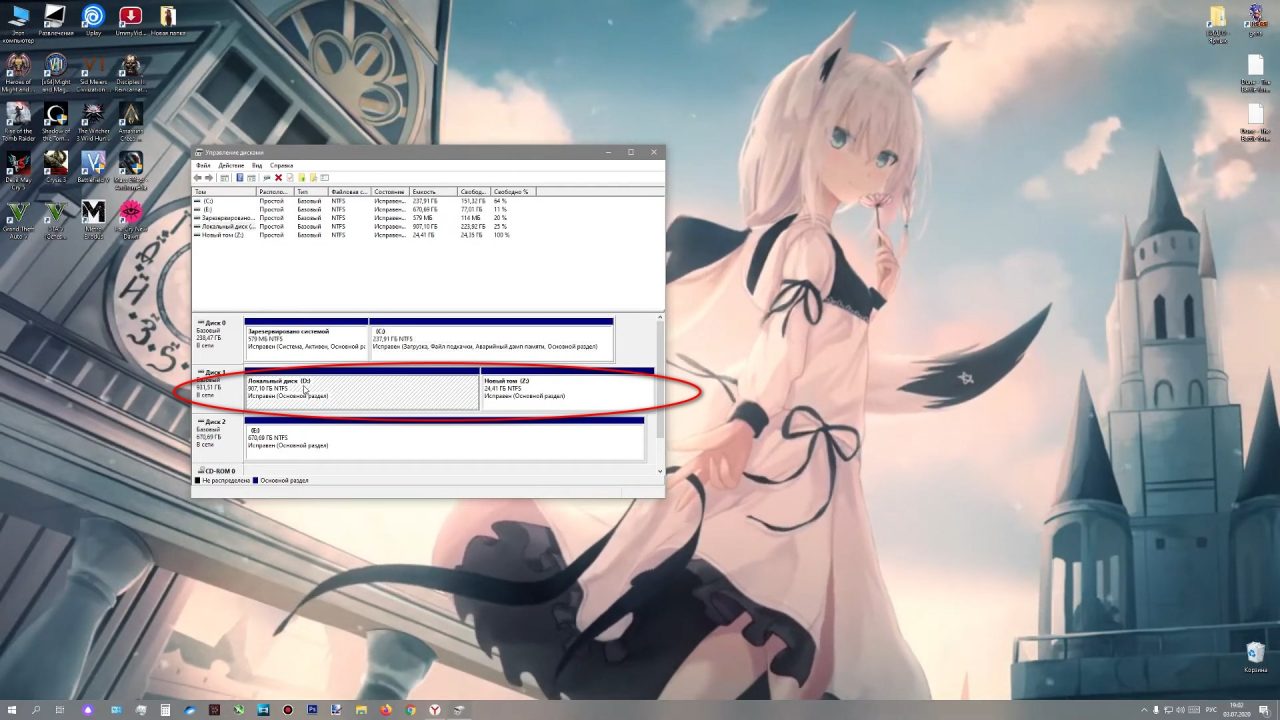Open the Файл menu
The height and width of the screenshot is (720, 1280).
(203, 165)
